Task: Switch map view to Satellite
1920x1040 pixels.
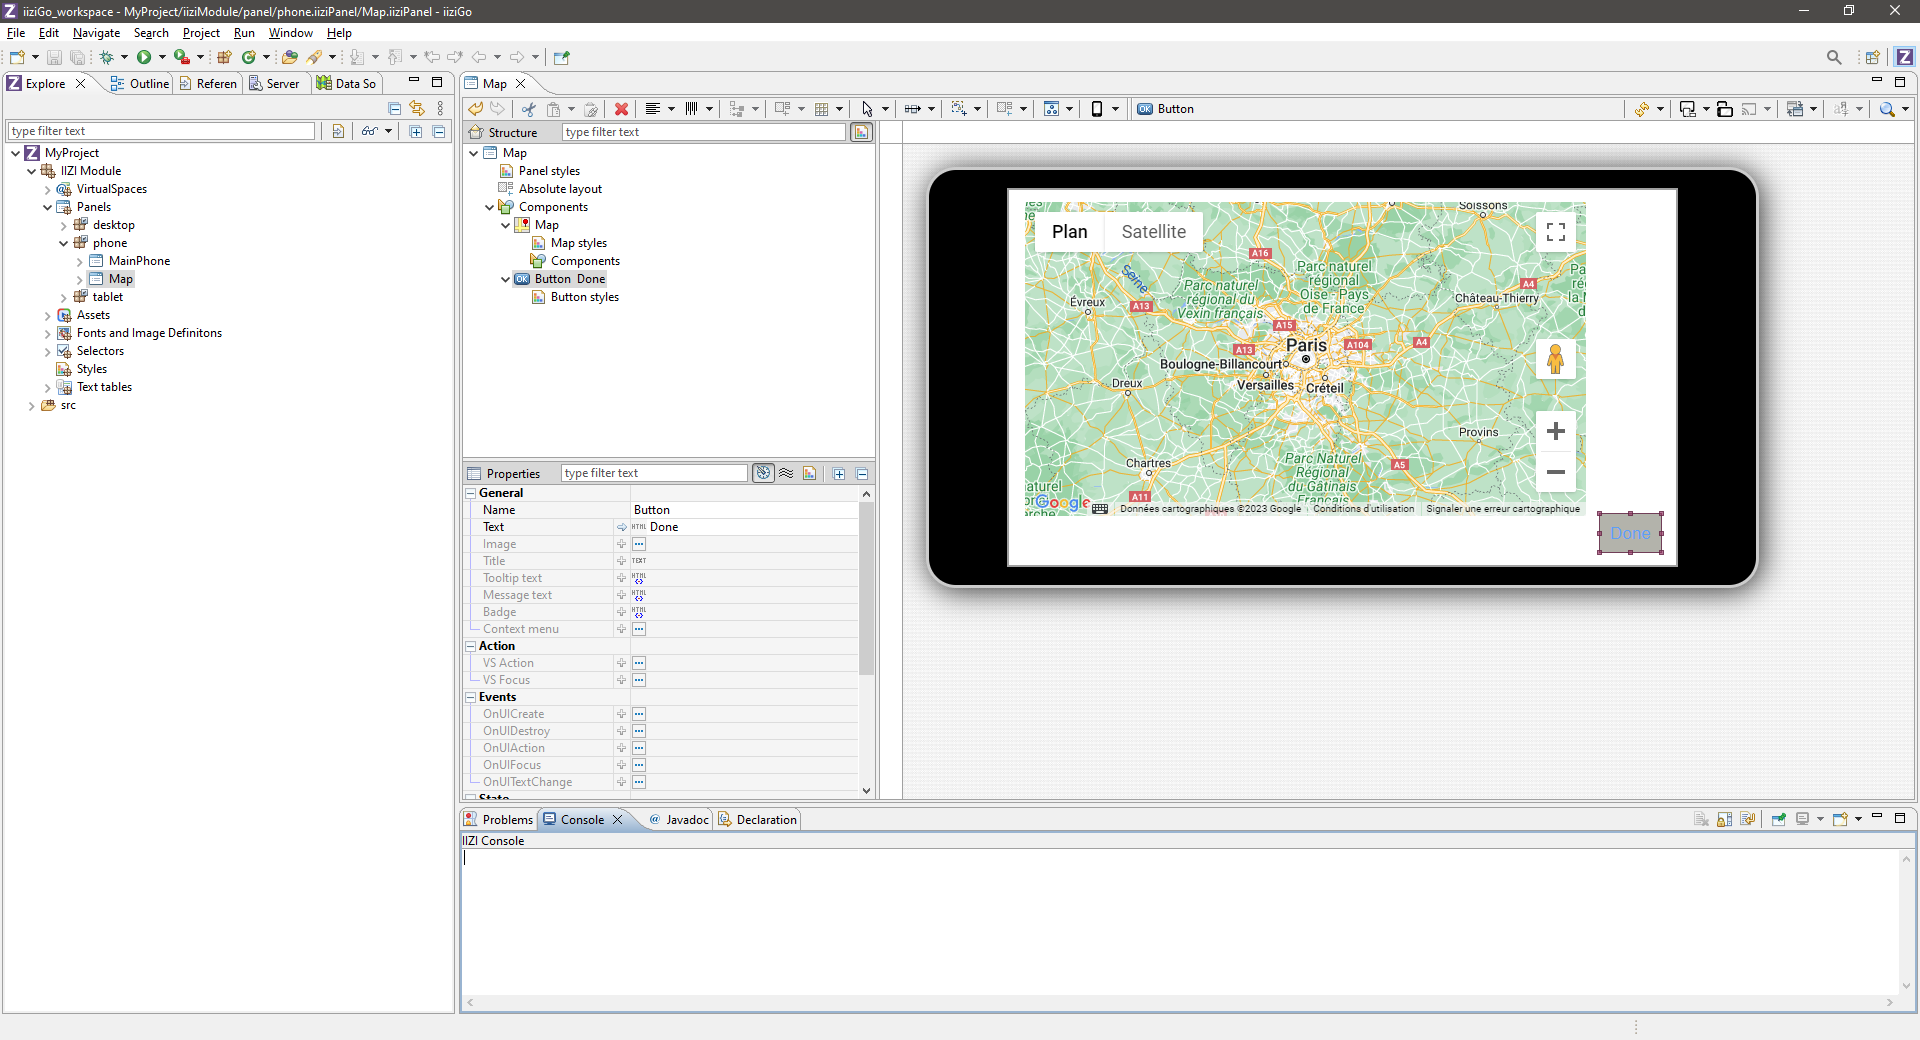Action: click(x=1153, y=232)
